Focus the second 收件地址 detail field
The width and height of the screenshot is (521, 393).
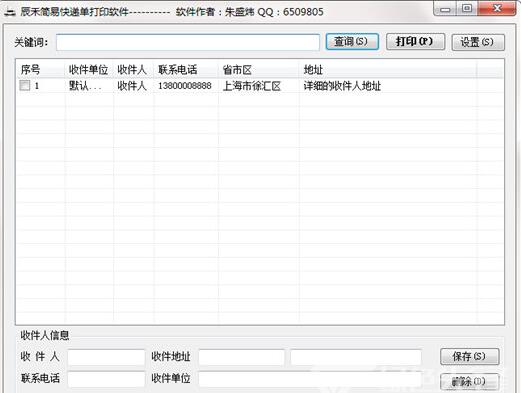(x=356, y=357)
